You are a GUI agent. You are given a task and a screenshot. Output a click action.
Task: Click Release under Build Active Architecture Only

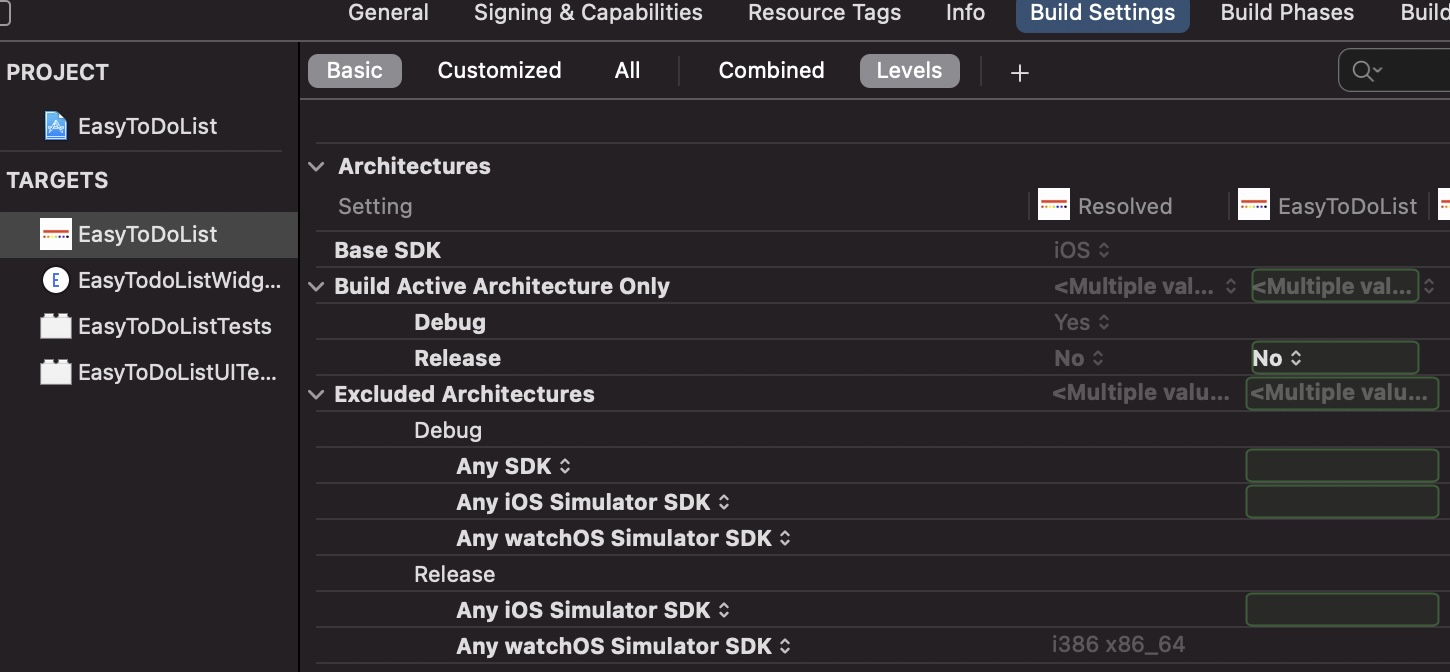pyautogui.click(x=457, y=358)
